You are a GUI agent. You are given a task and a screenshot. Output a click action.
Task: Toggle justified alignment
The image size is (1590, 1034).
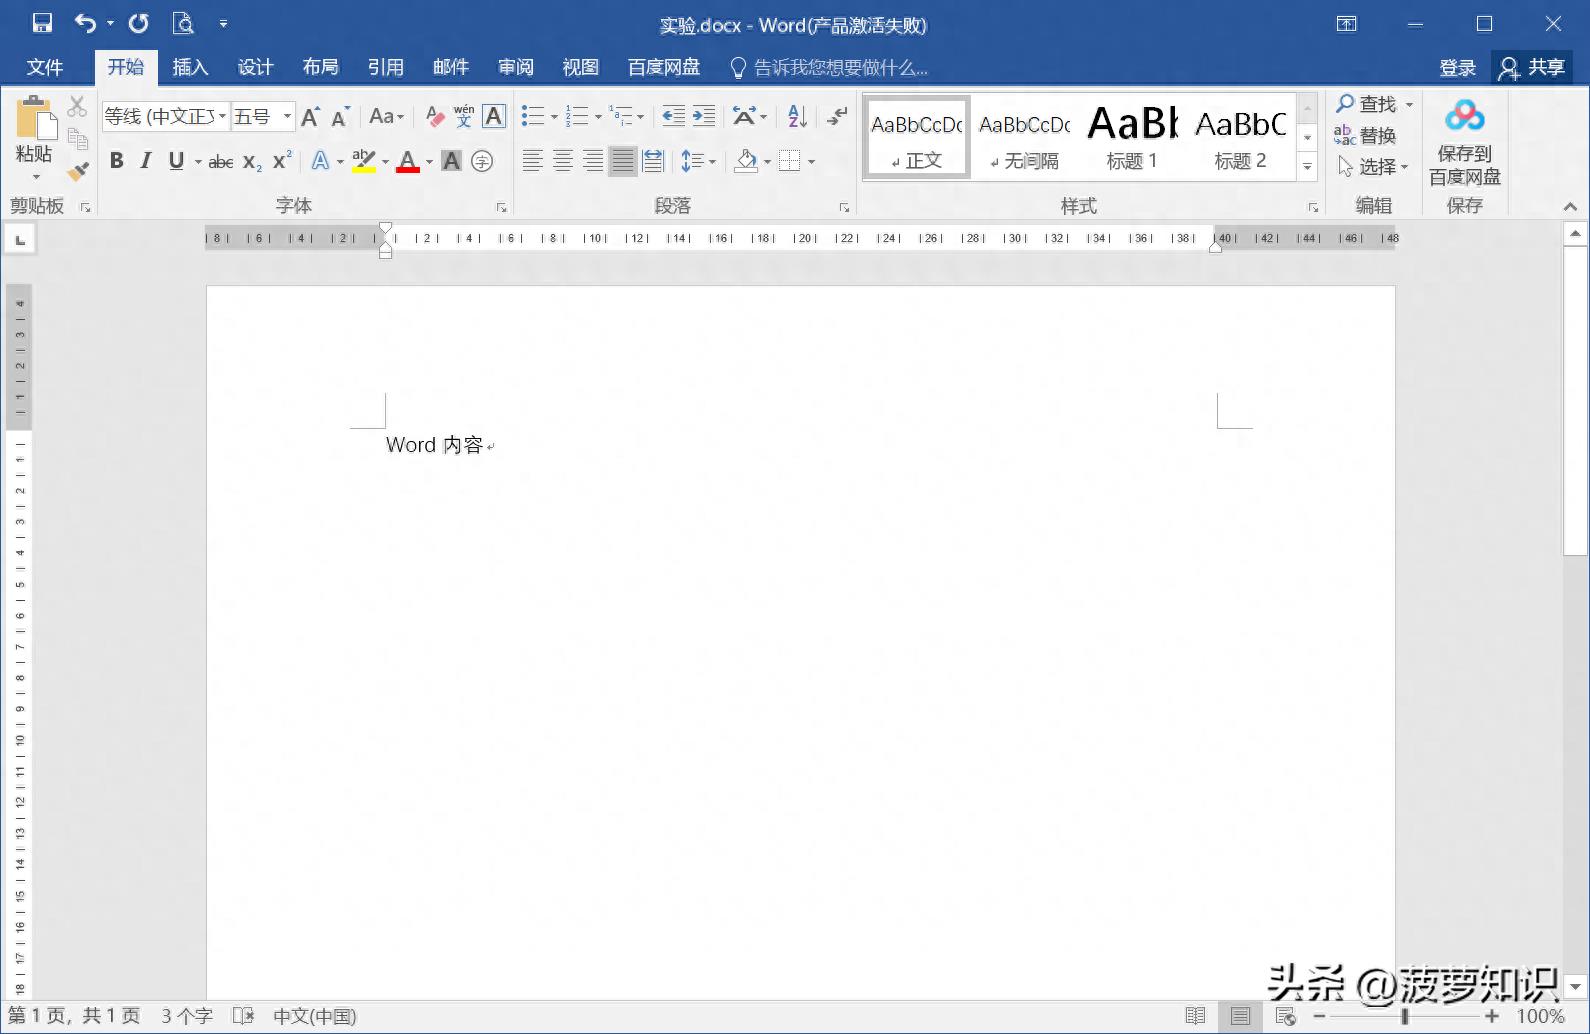(623, 161)
